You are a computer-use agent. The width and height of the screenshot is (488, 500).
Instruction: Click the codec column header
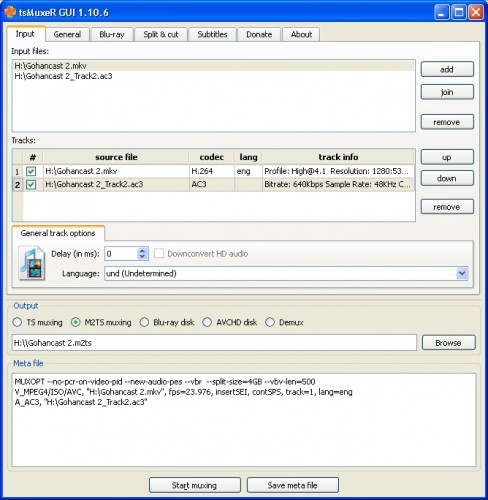(212, 157)
